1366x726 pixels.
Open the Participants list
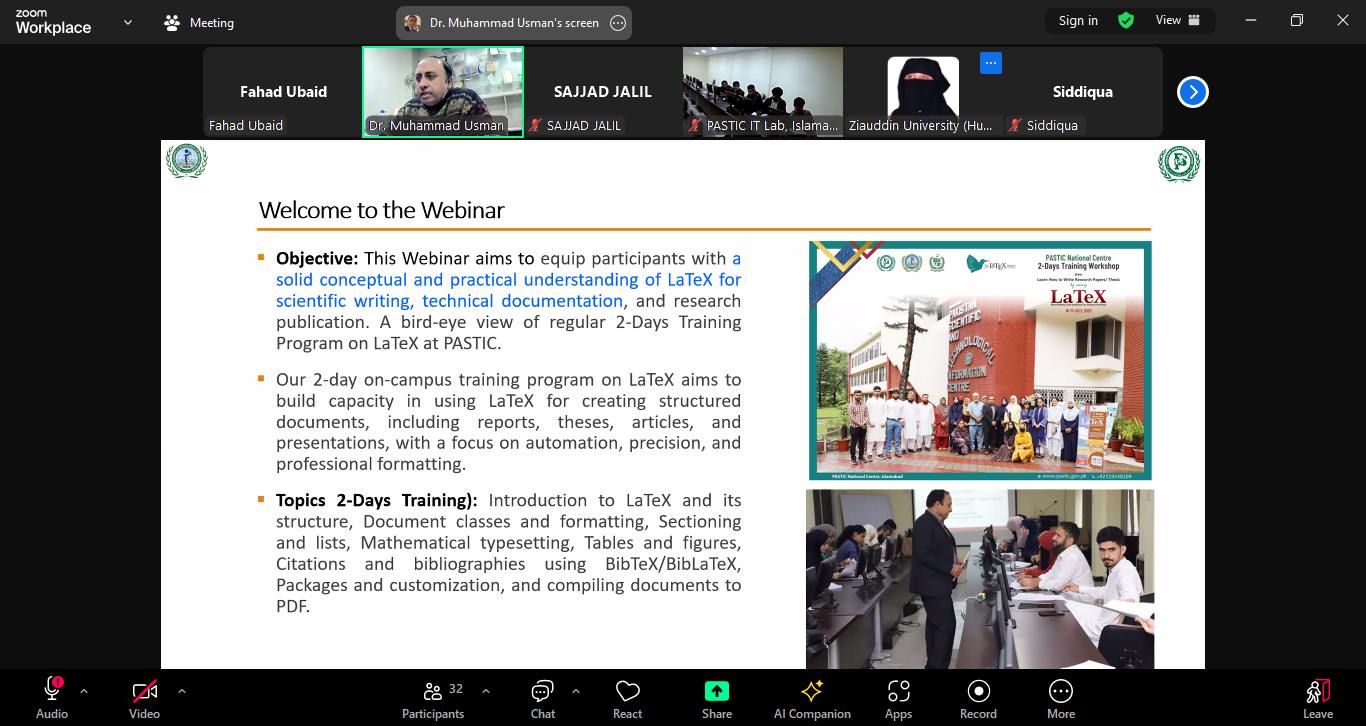click(433, 699)
